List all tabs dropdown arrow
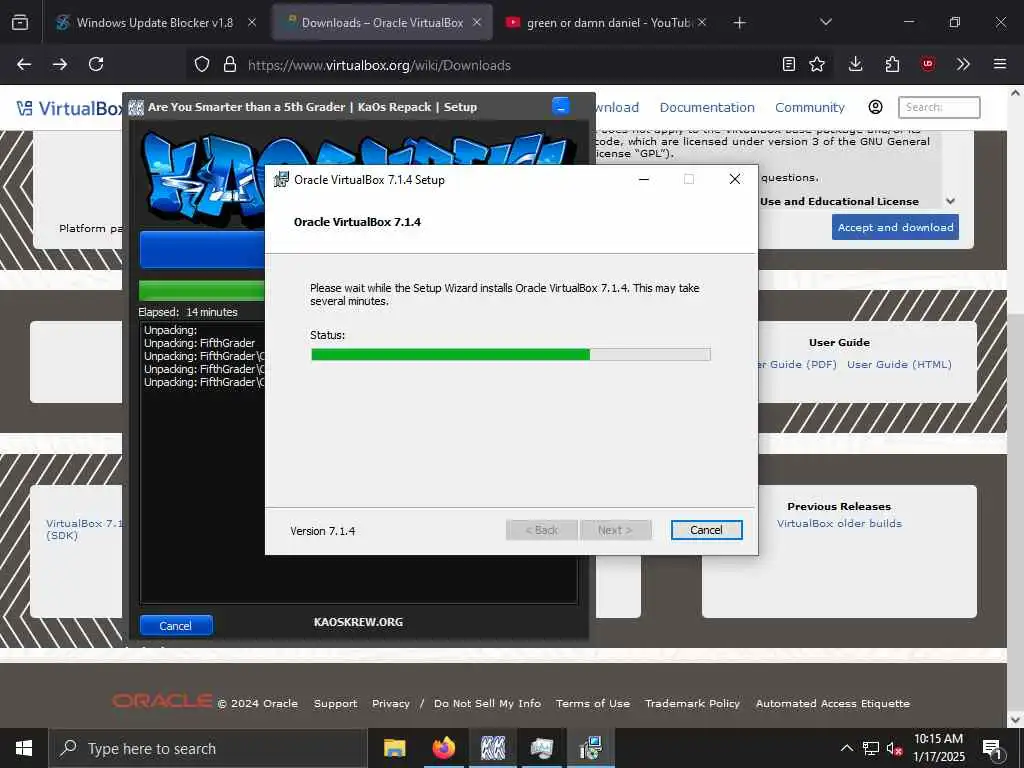This screenshot has width=1024, height=768. coord(826,22)
